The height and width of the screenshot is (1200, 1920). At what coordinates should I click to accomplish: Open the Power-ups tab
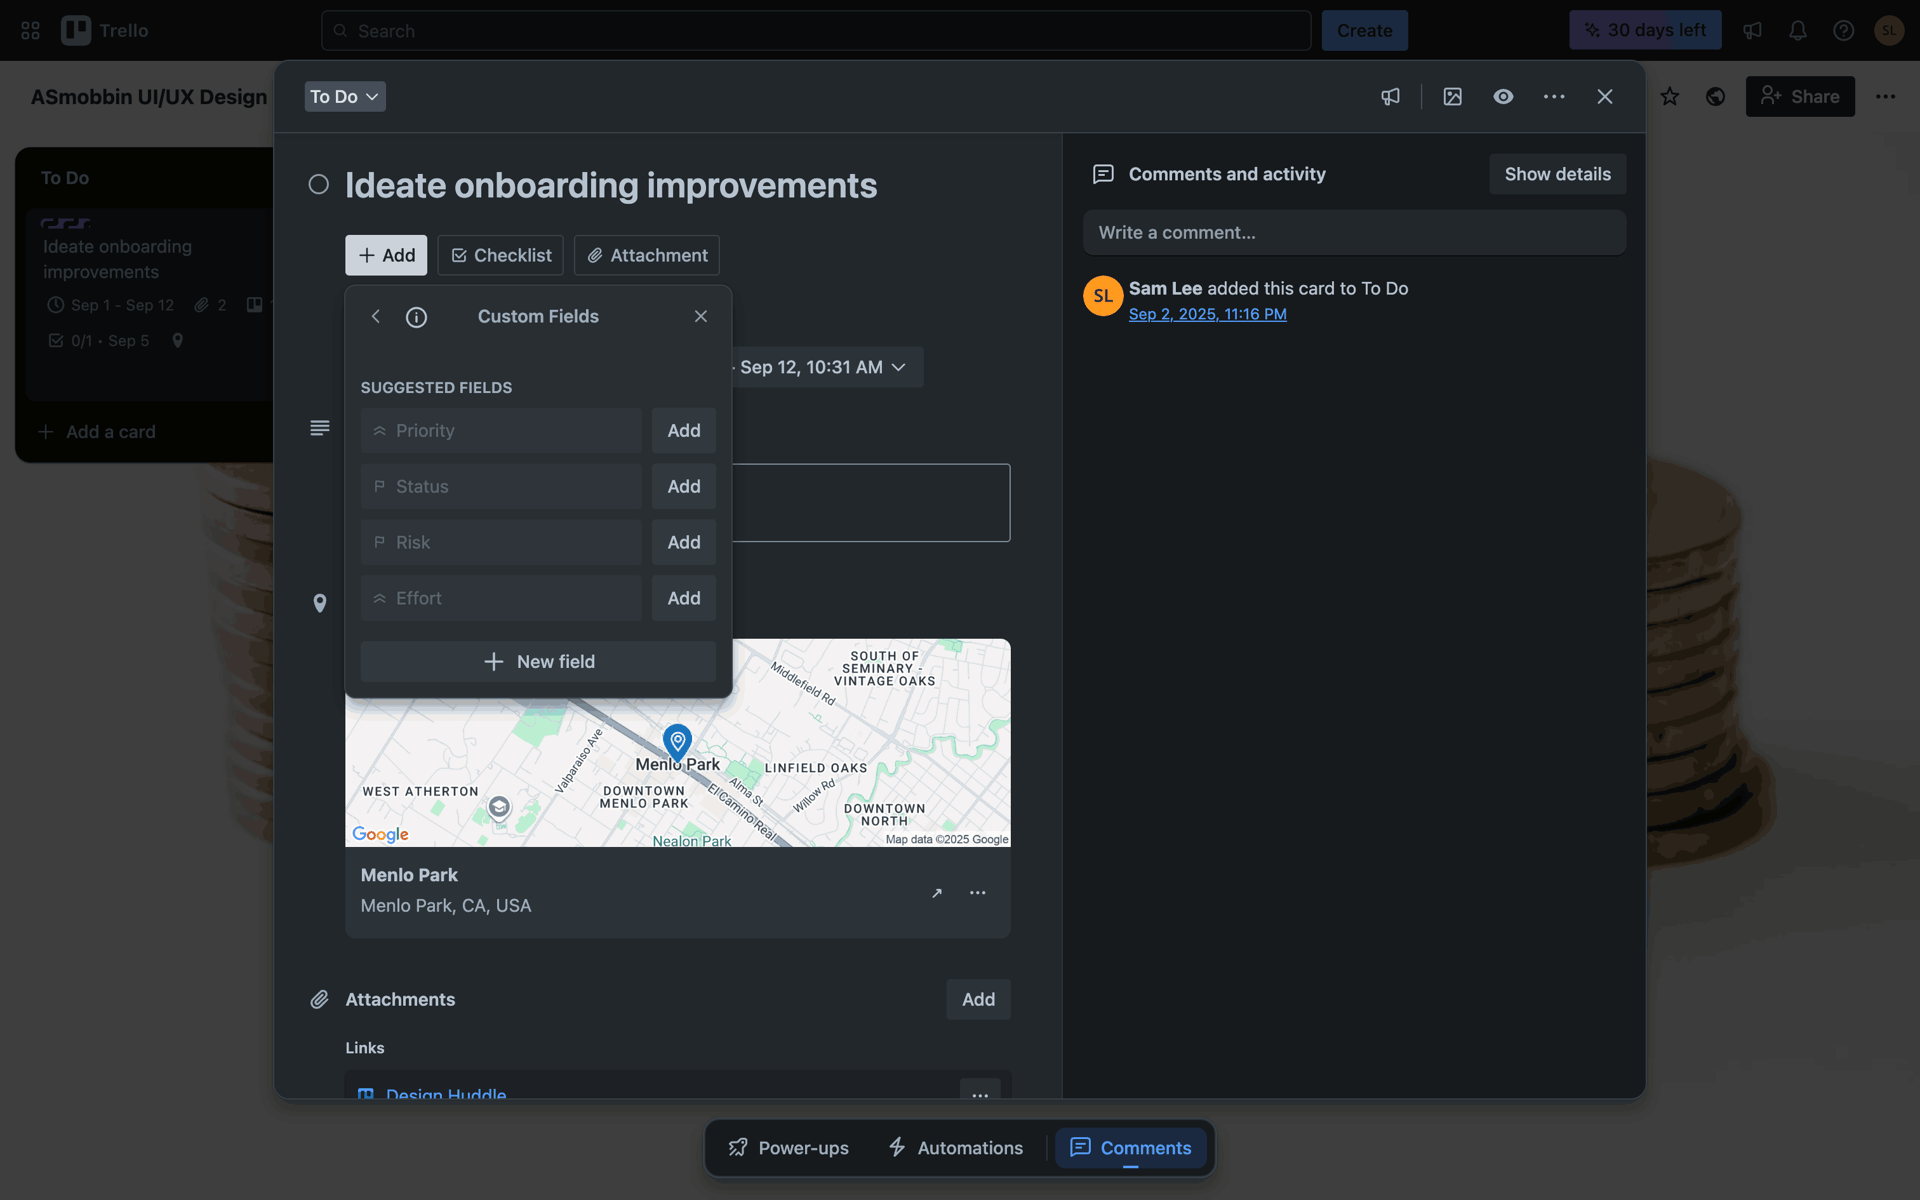tap(789, 1148)
